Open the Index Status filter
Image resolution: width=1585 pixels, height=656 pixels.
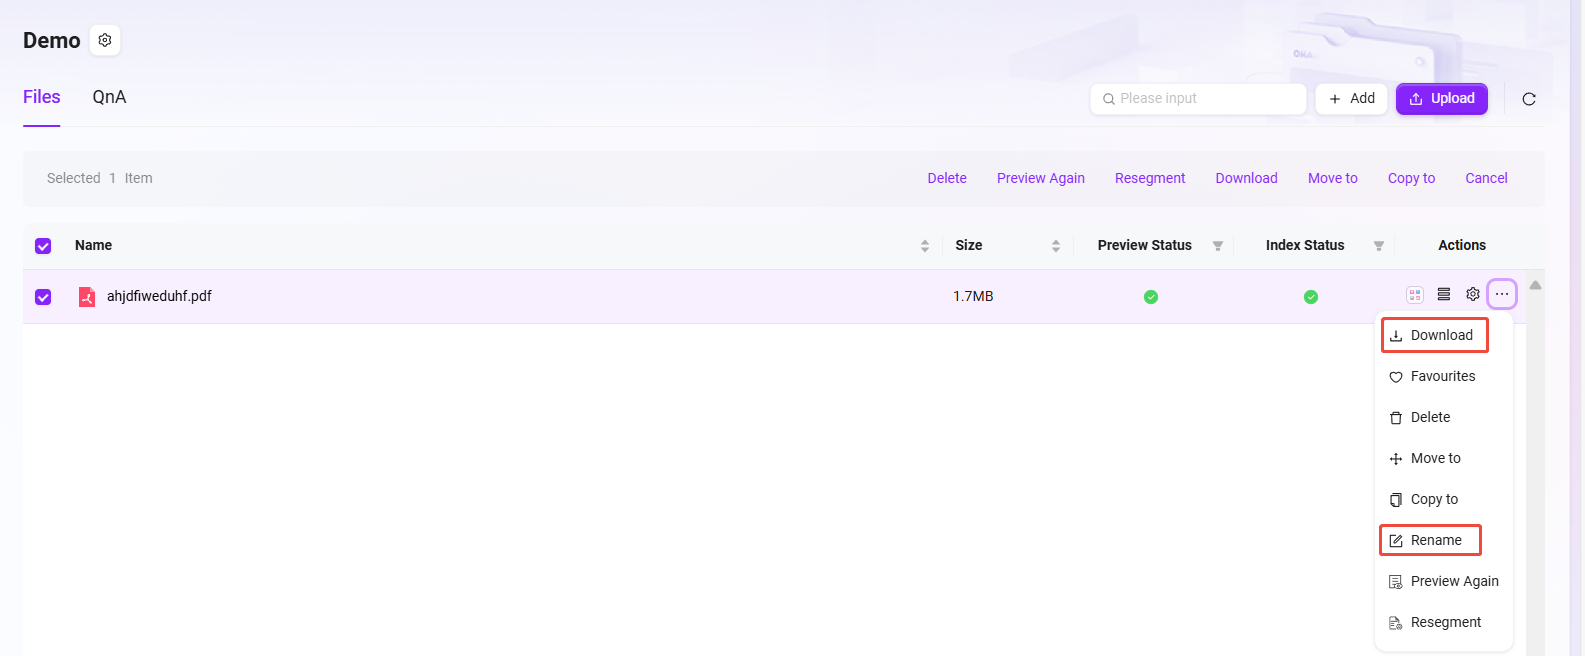pyautogui.click(x=1378, y=246)
